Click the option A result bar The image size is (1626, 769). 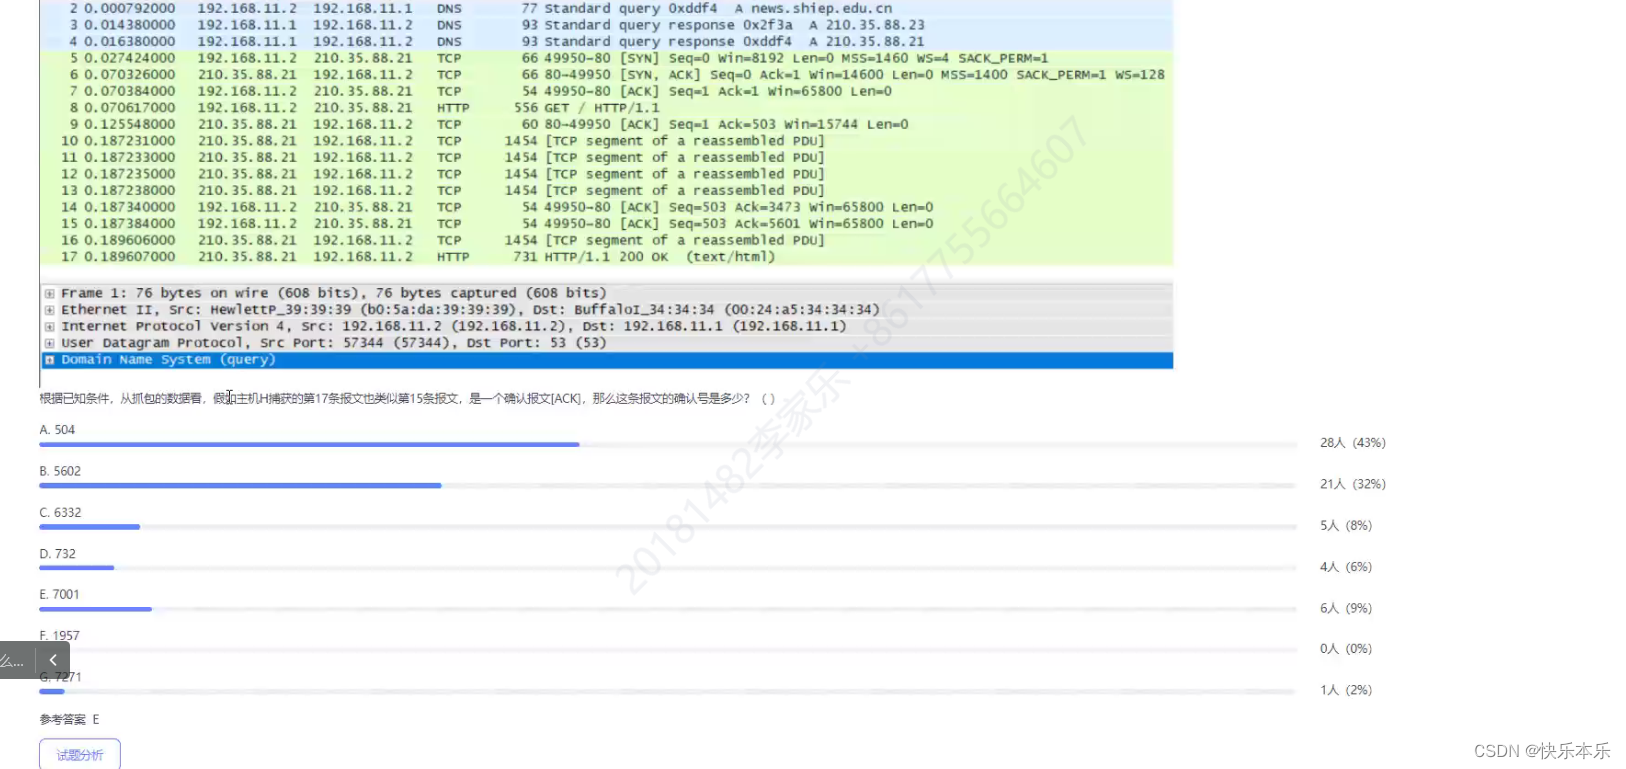[x=667, y=444]
